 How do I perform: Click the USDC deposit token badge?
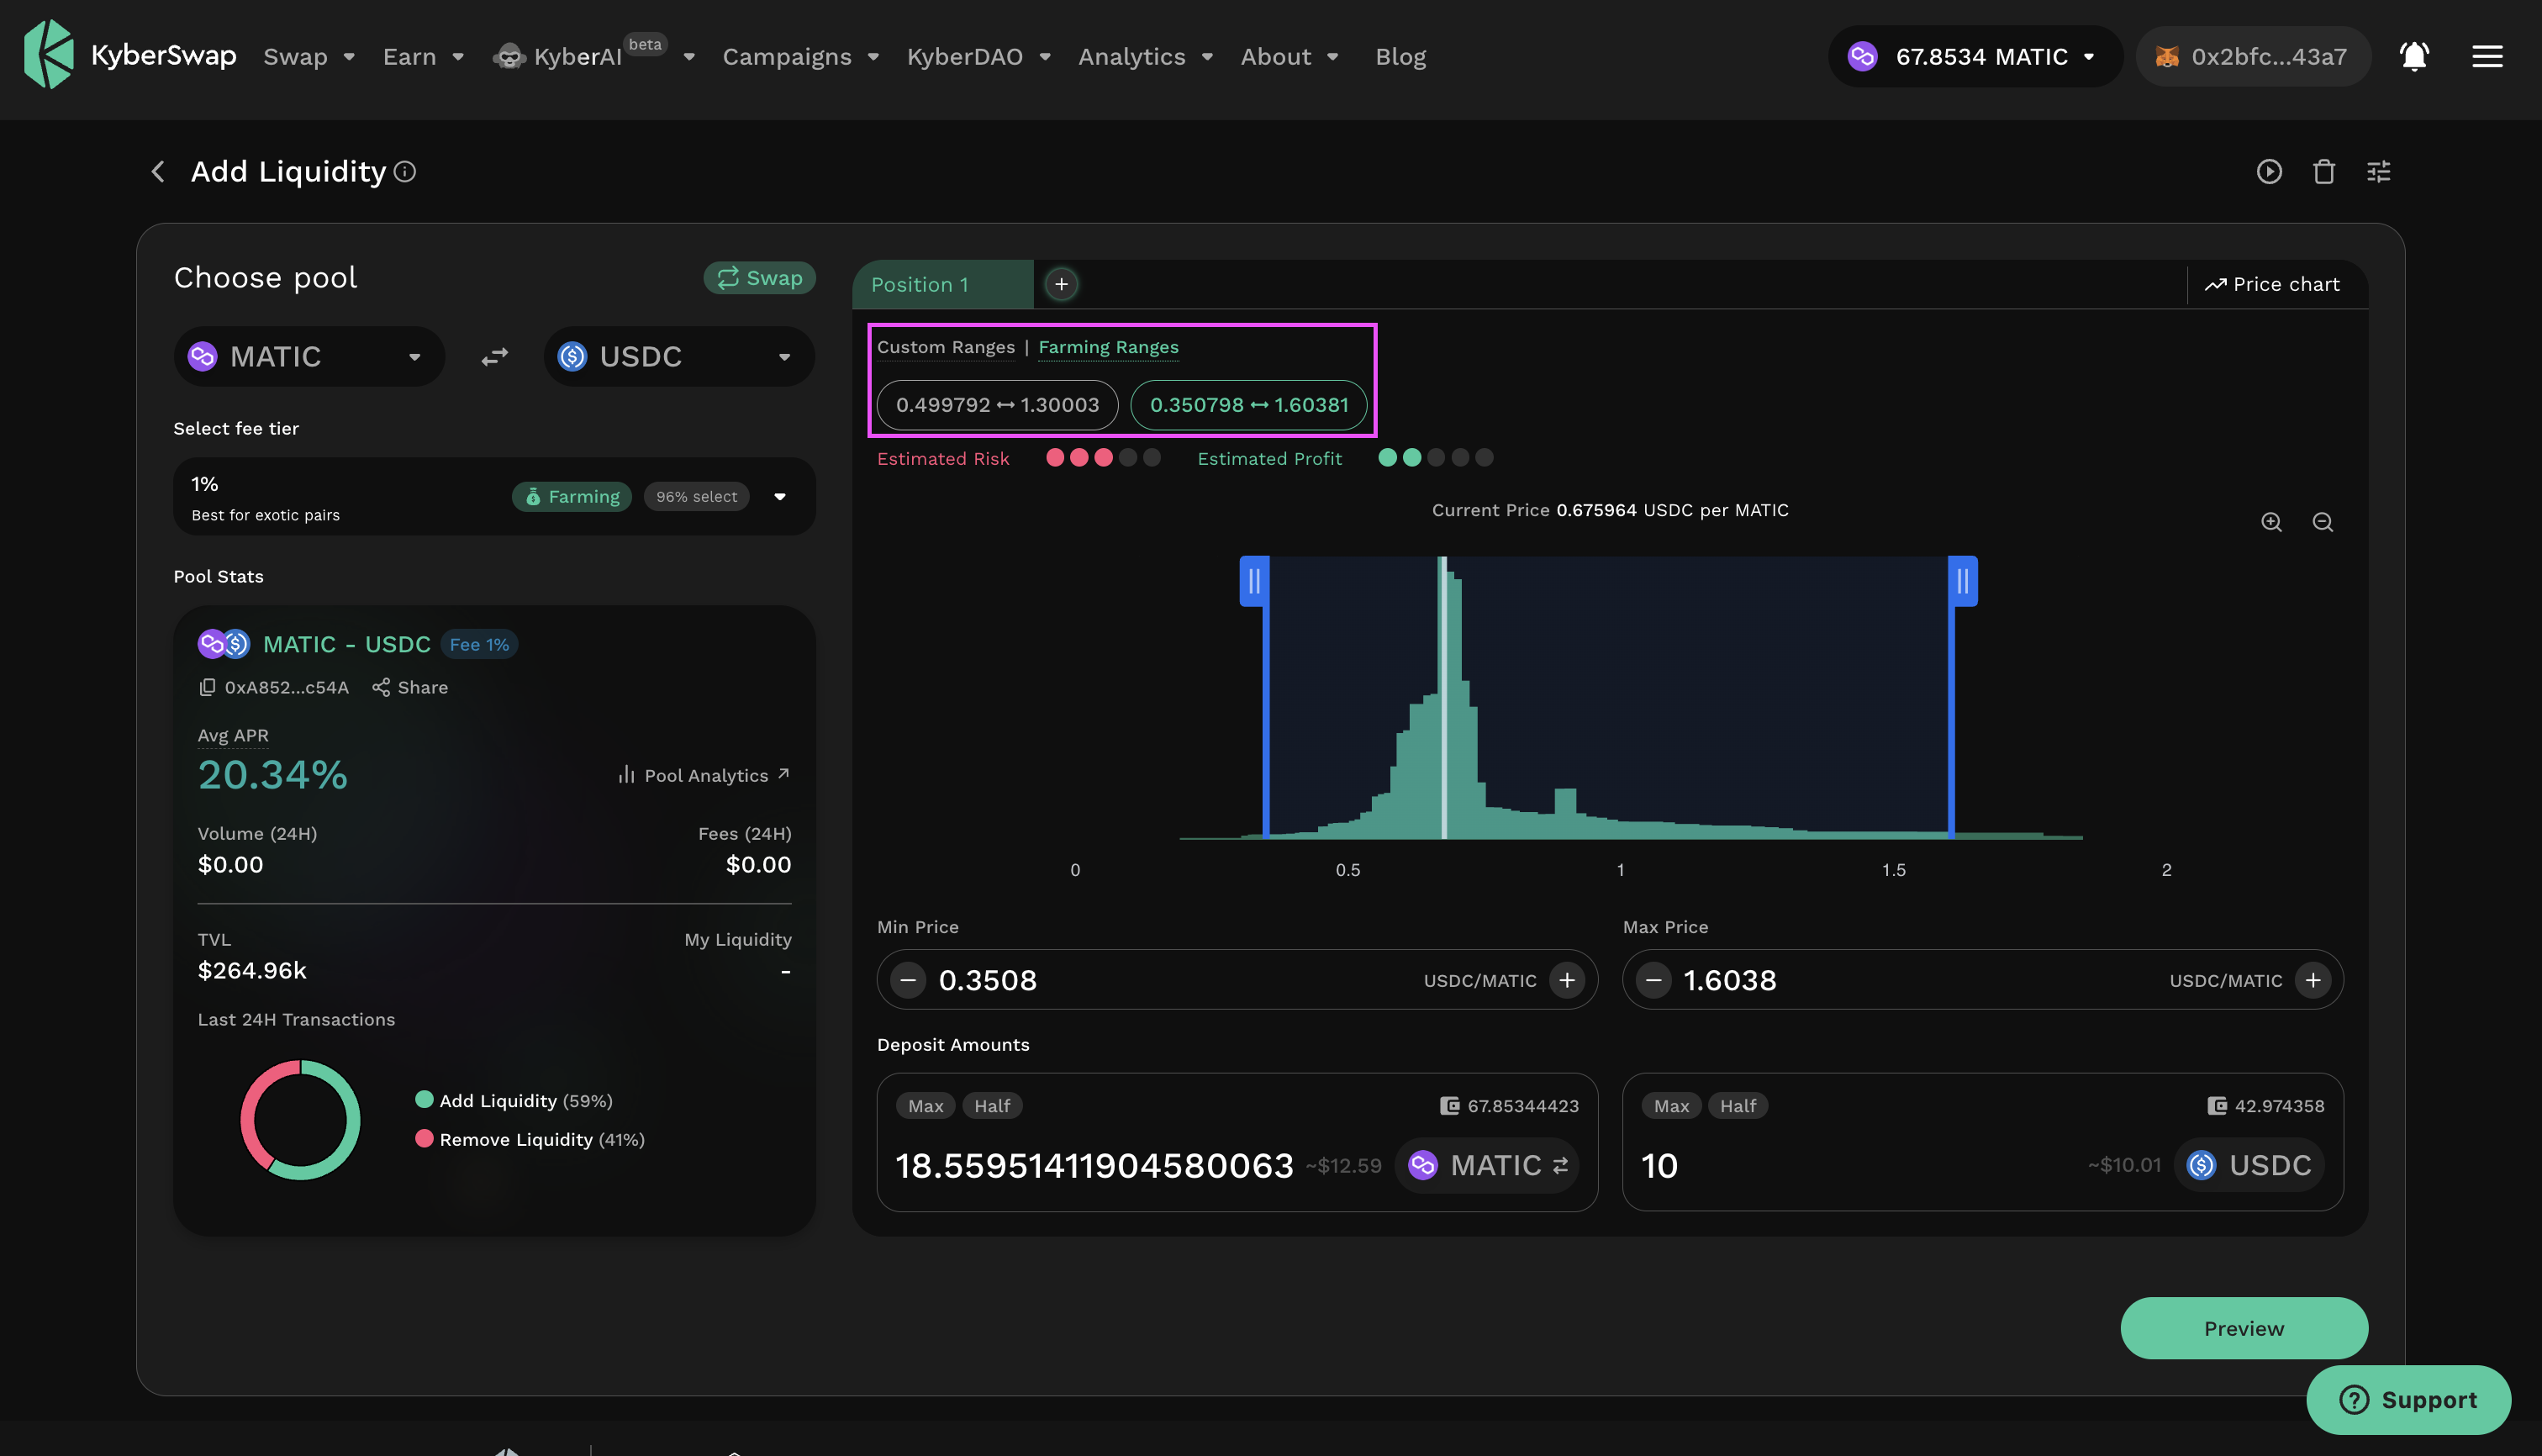(x=2250, y=1165)
